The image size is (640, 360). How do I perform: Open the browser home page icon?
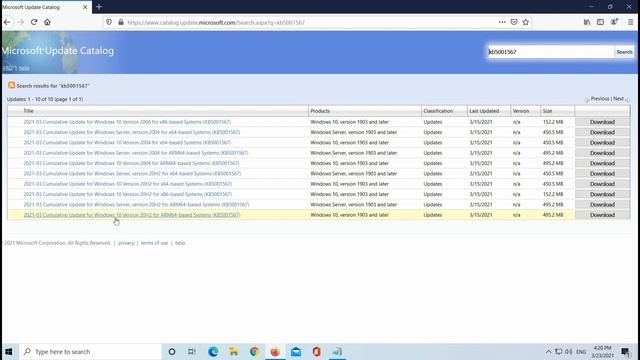(x=47, y=22)
